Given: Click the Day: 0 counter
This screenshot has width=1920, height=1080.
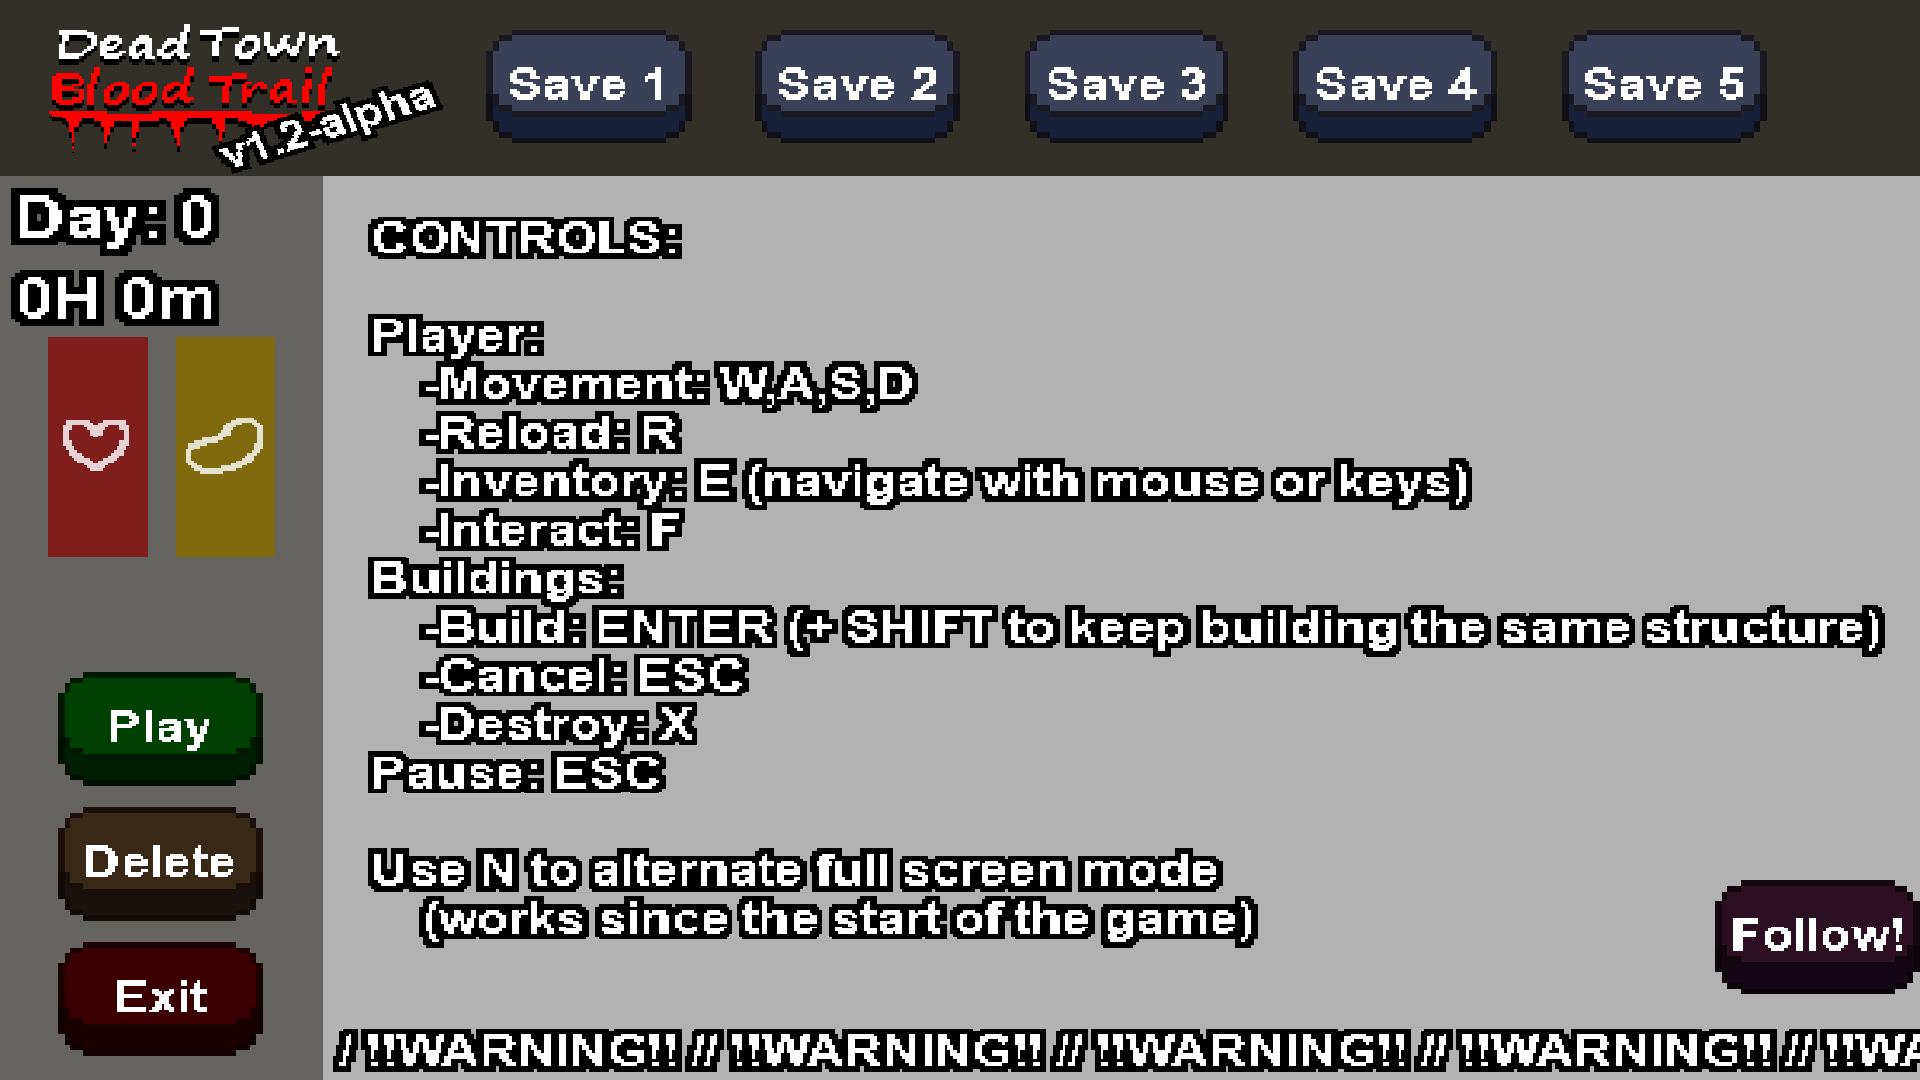Looking at the screenshot, I should pyautogui.click(x=116, y=218).
